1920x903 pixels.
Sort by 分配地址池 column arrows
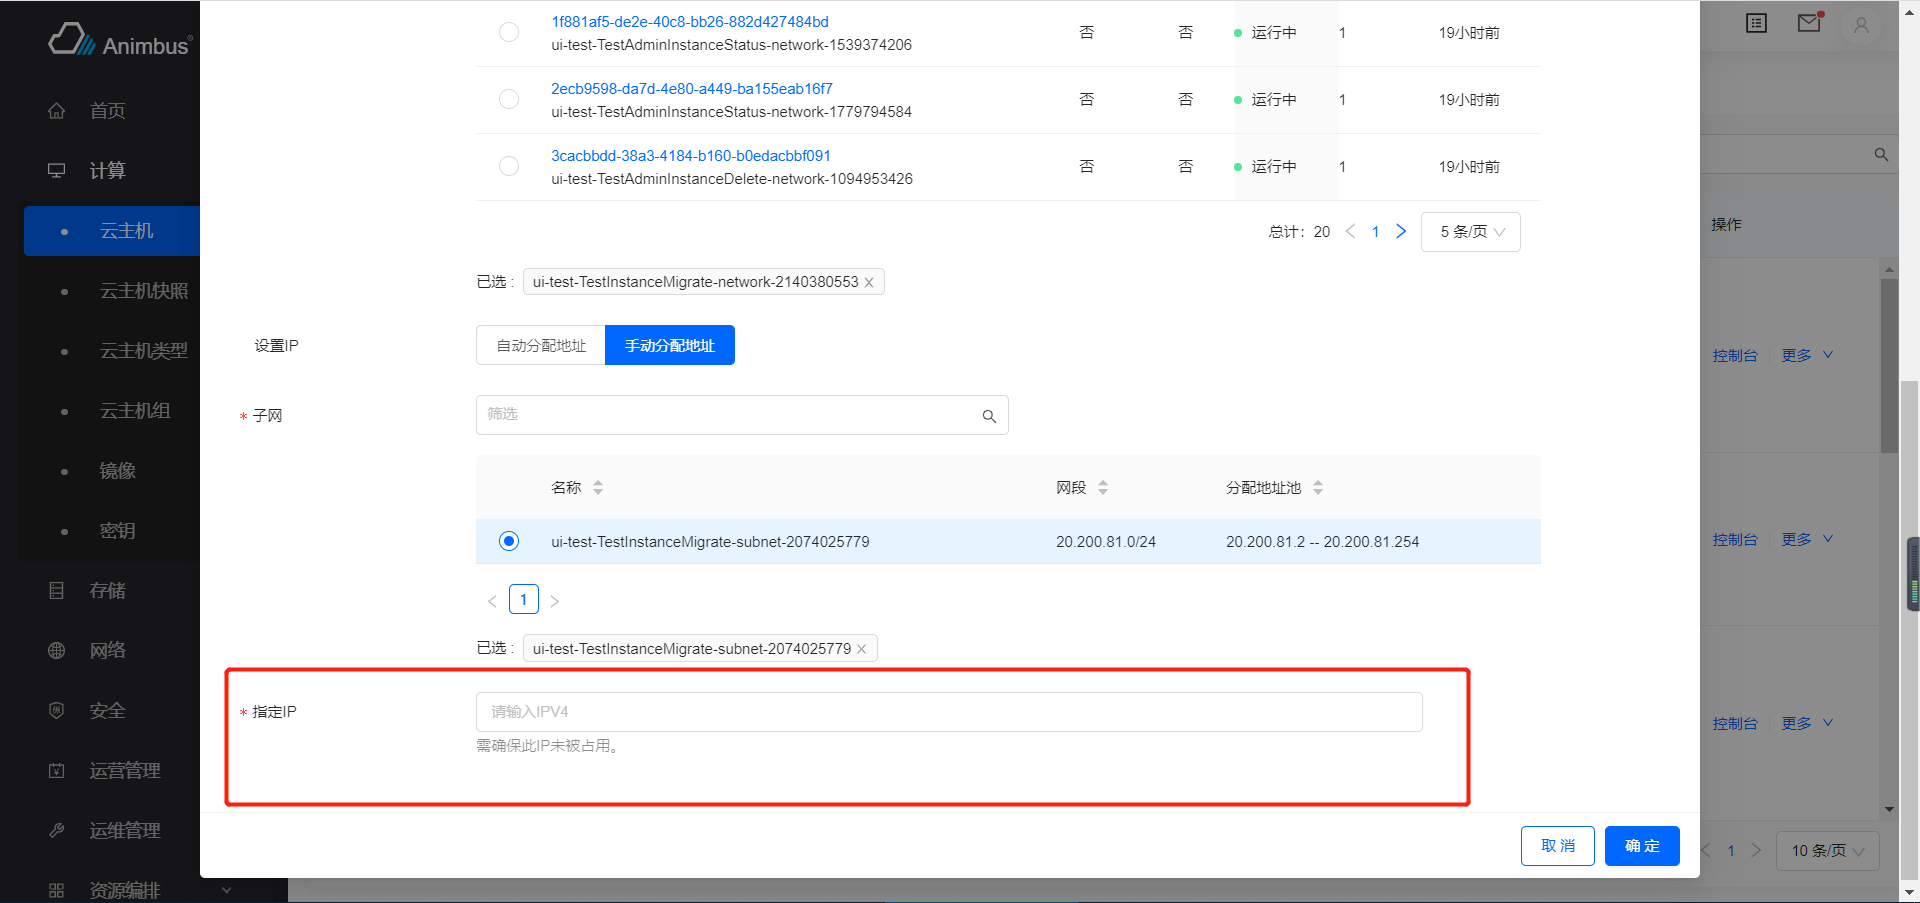pos(1318,488)
